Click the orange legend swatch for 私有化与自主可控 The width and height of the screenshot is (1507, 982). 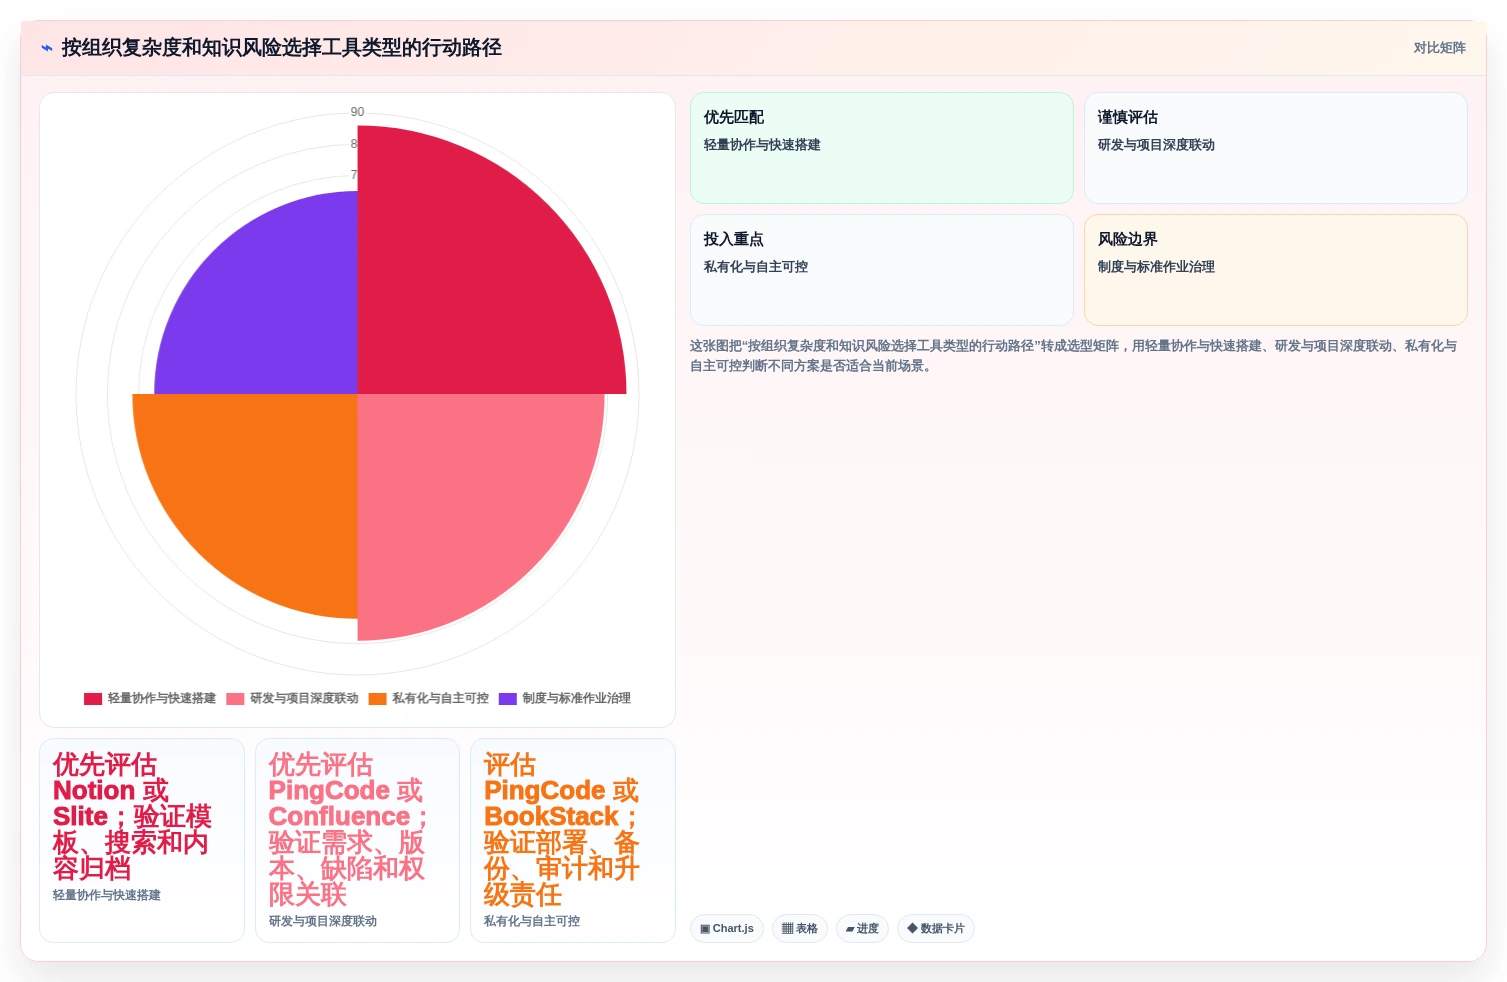(377, 699)
